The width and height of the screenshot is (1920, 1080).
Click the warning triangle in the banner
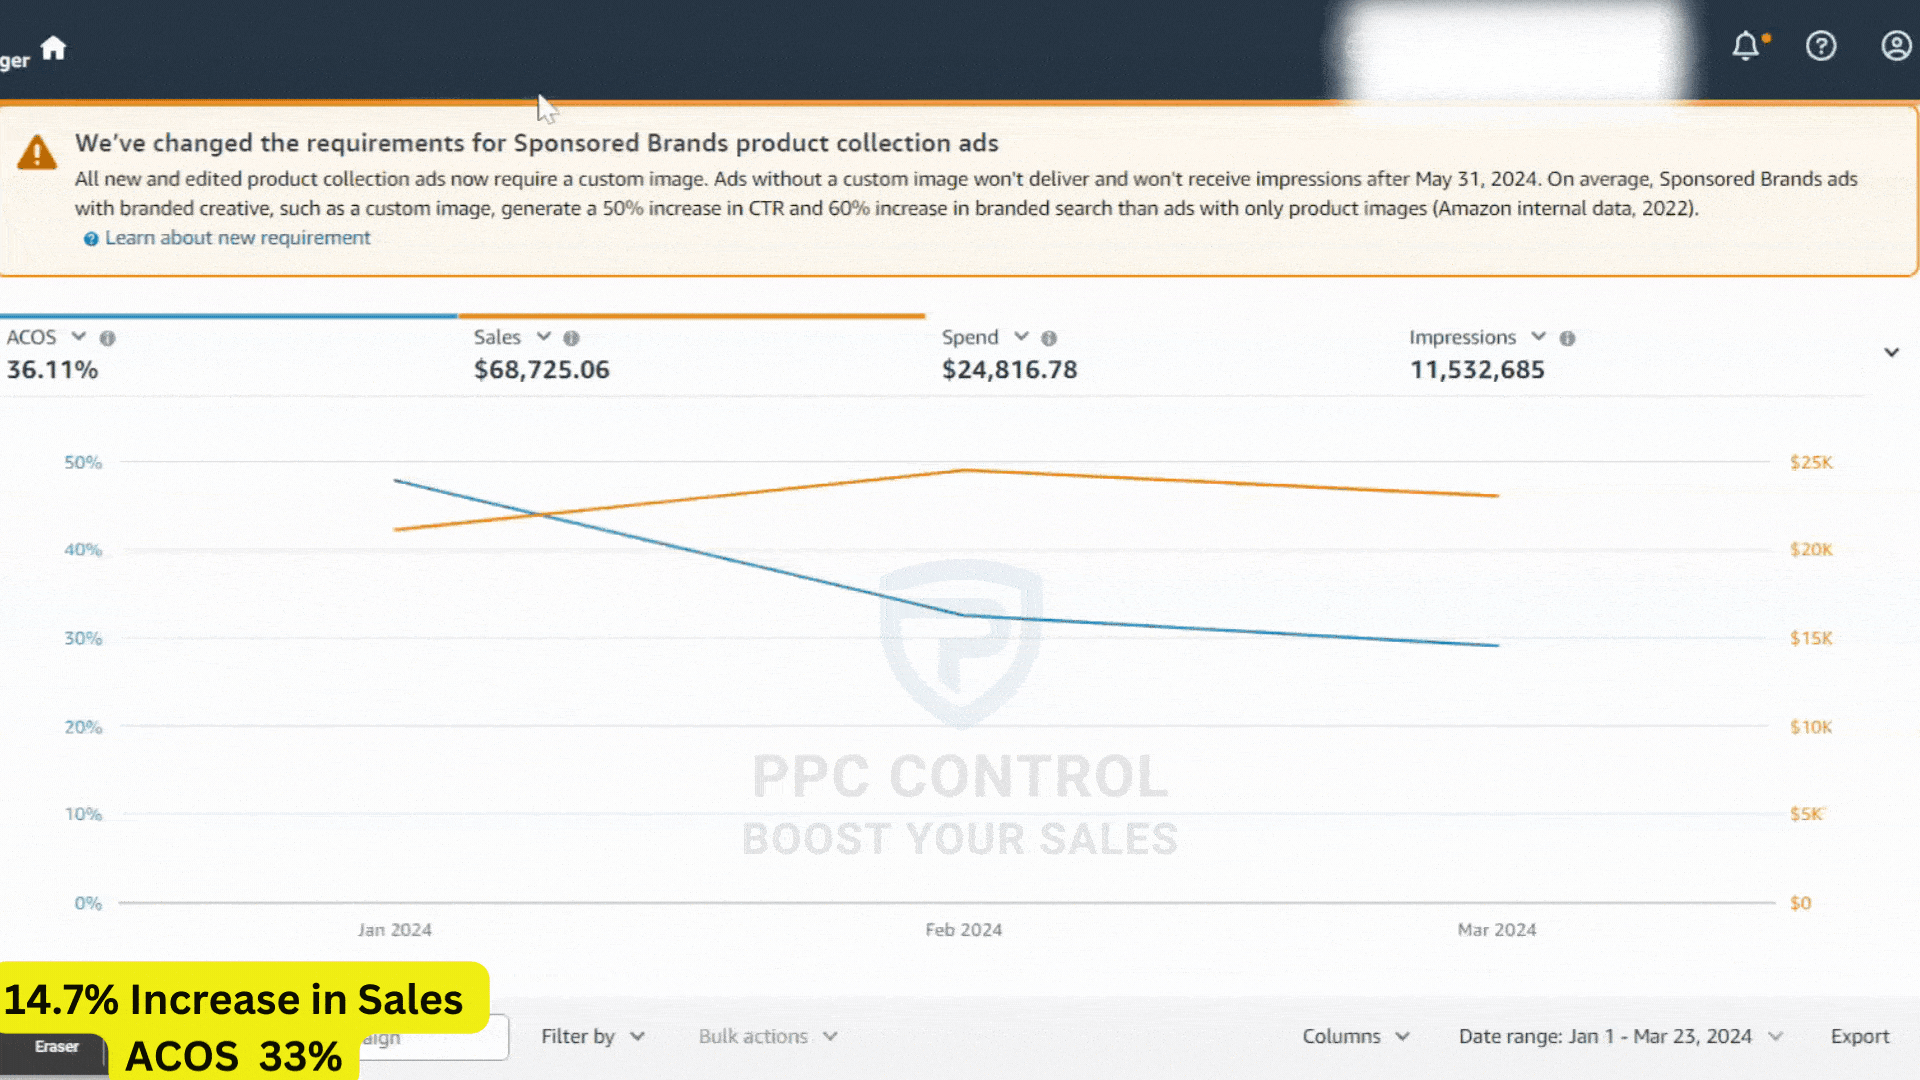[x=36, y=152]
